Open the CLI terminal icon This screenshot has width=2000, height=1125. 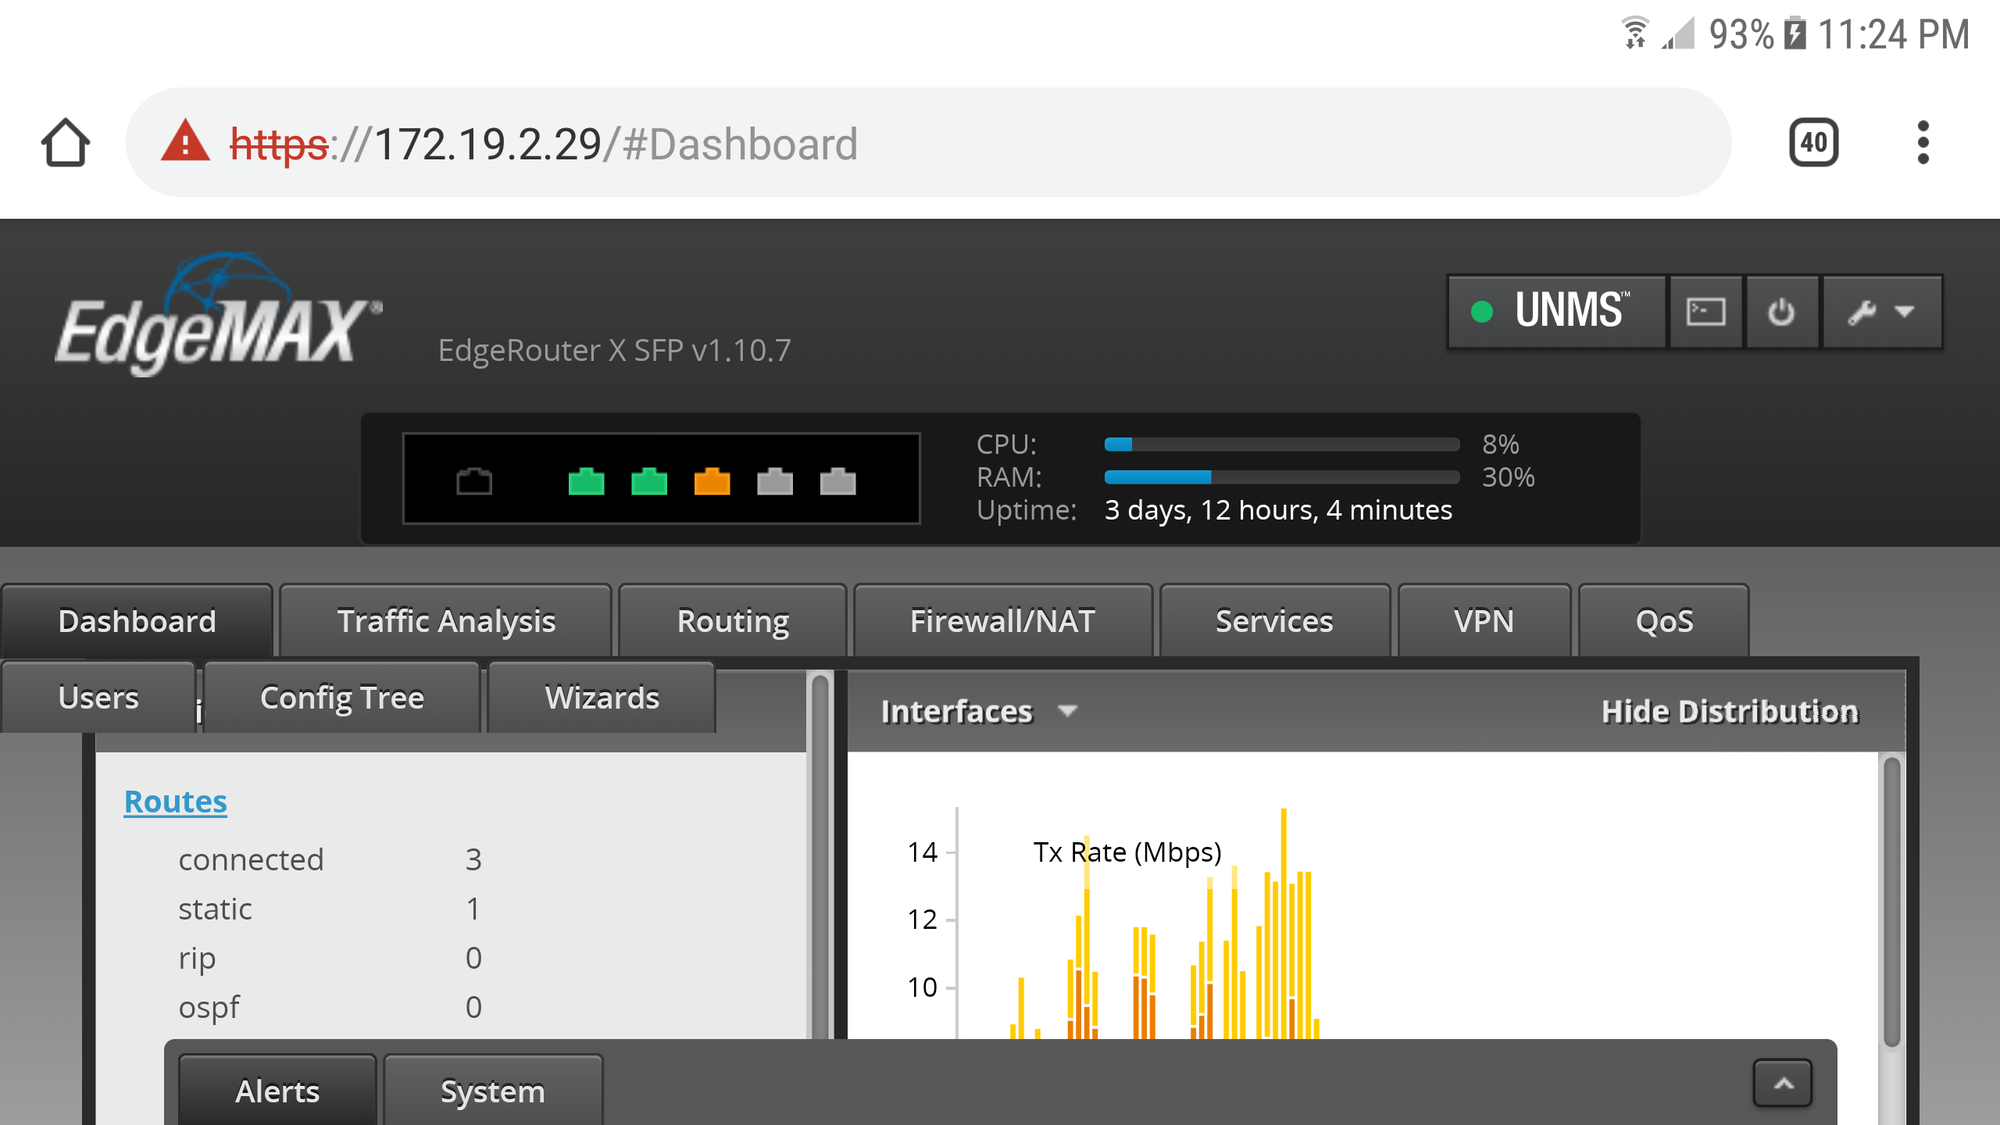(x=1705, y=312)
